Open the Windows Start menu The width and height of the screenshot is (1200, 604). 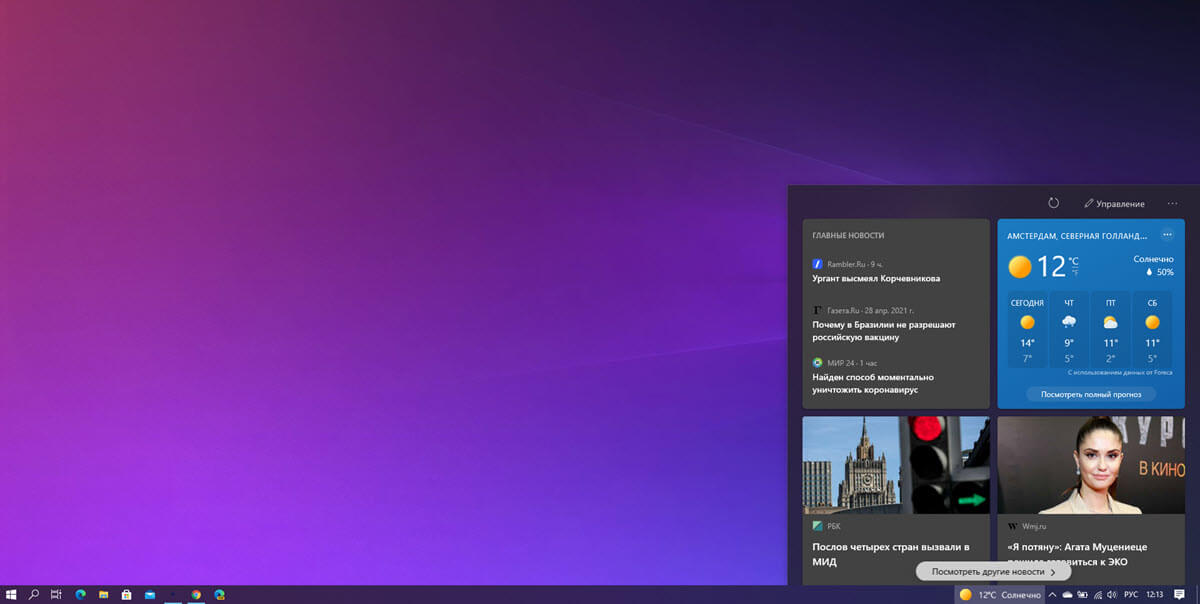pos(11,594)
